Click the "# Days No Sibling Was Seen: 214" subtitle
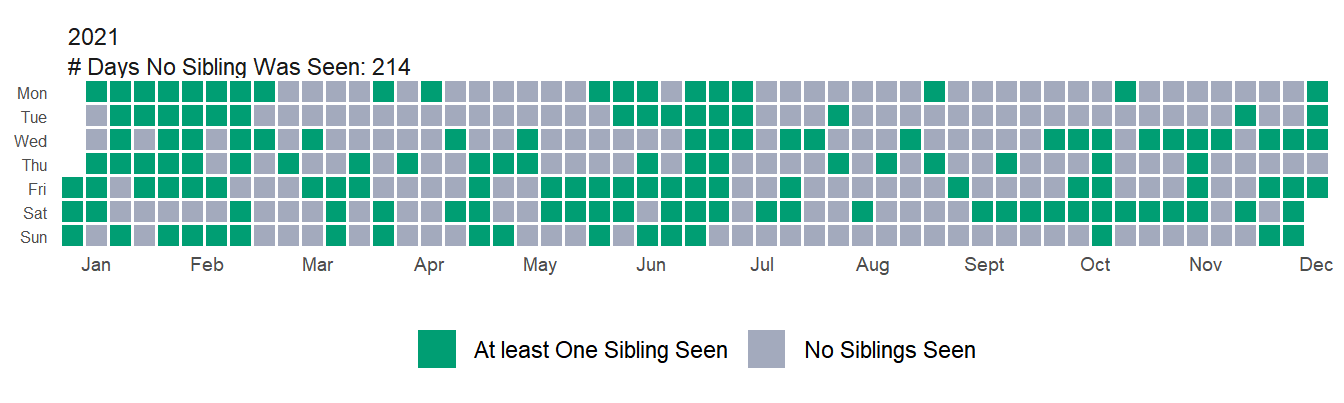This screenshot has height=403, width=1344. (239, 67)
